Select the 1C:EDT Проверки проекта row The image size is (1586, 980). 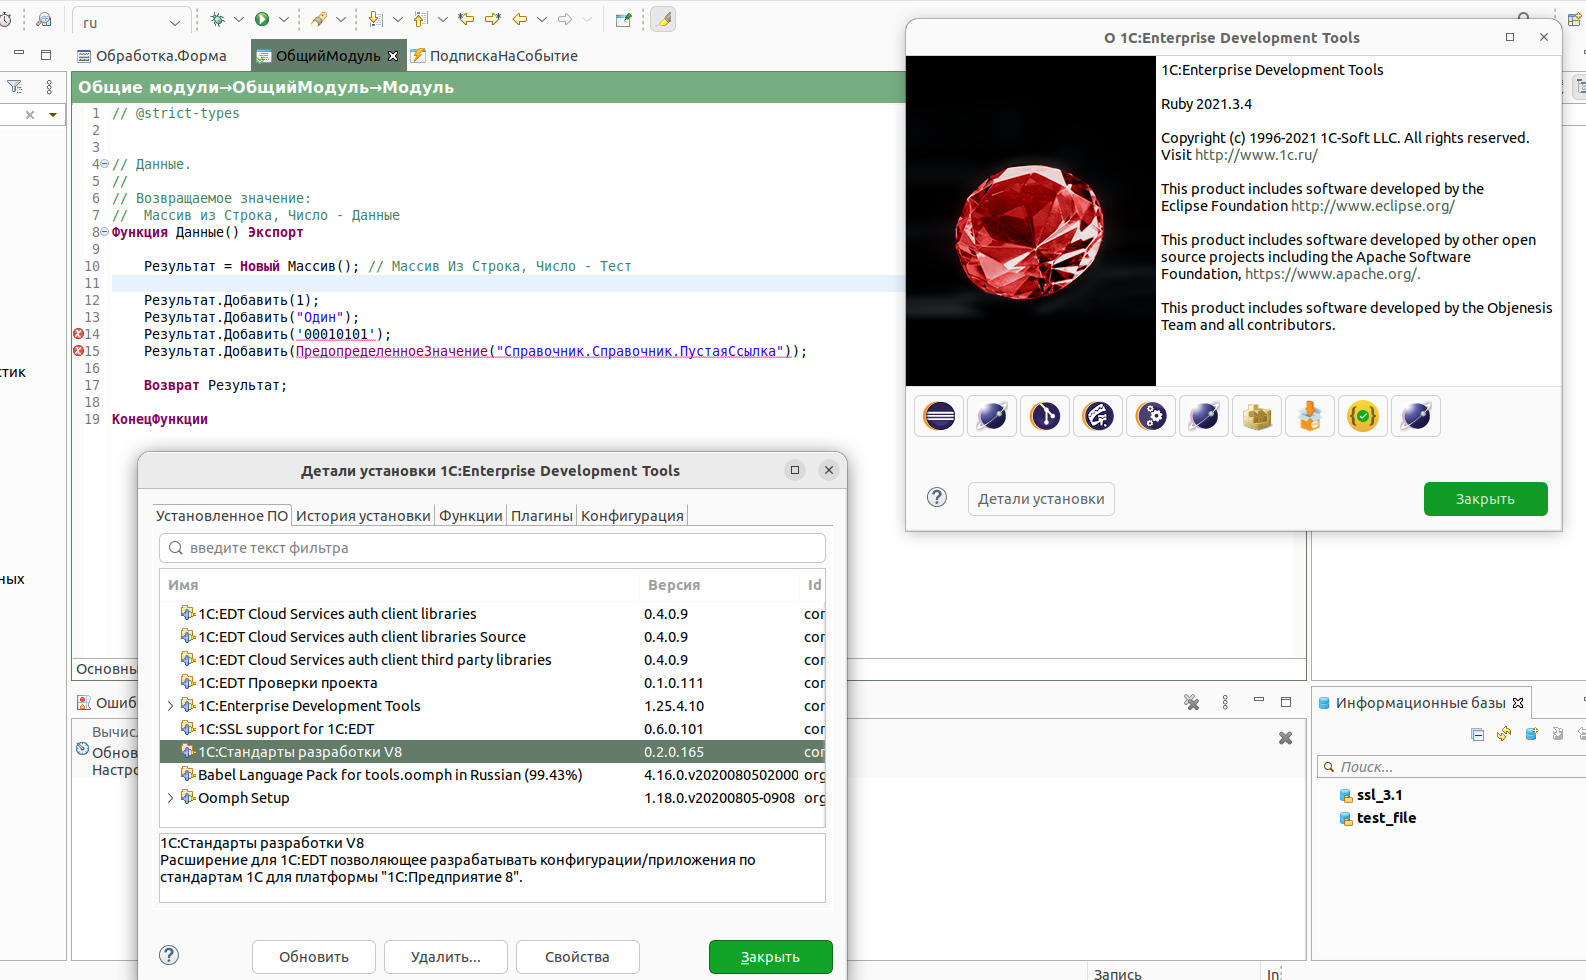click(492, 683)
